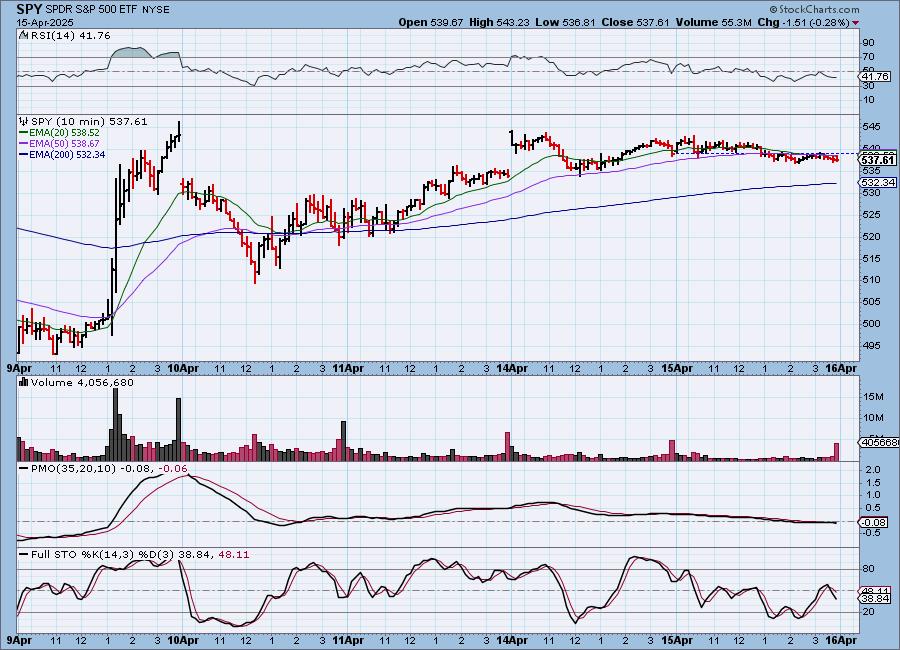This screenshot has width=900, height=650.
Task: Click the price bars icon beside SPY (10 min)
Action: pyautogui.click(x=24, y=121)
